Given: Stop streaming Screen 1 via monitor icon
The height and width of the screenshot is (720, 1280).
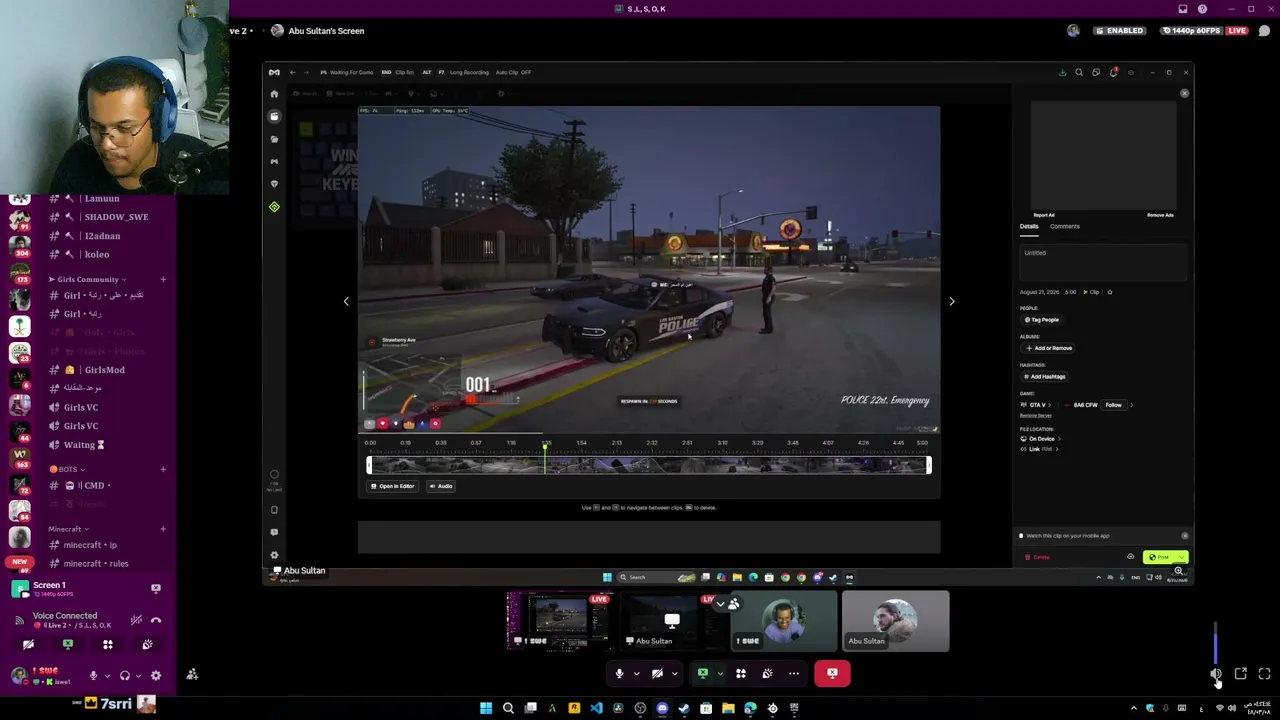Looking at the screenshot, I should click(x=156, y=589).
